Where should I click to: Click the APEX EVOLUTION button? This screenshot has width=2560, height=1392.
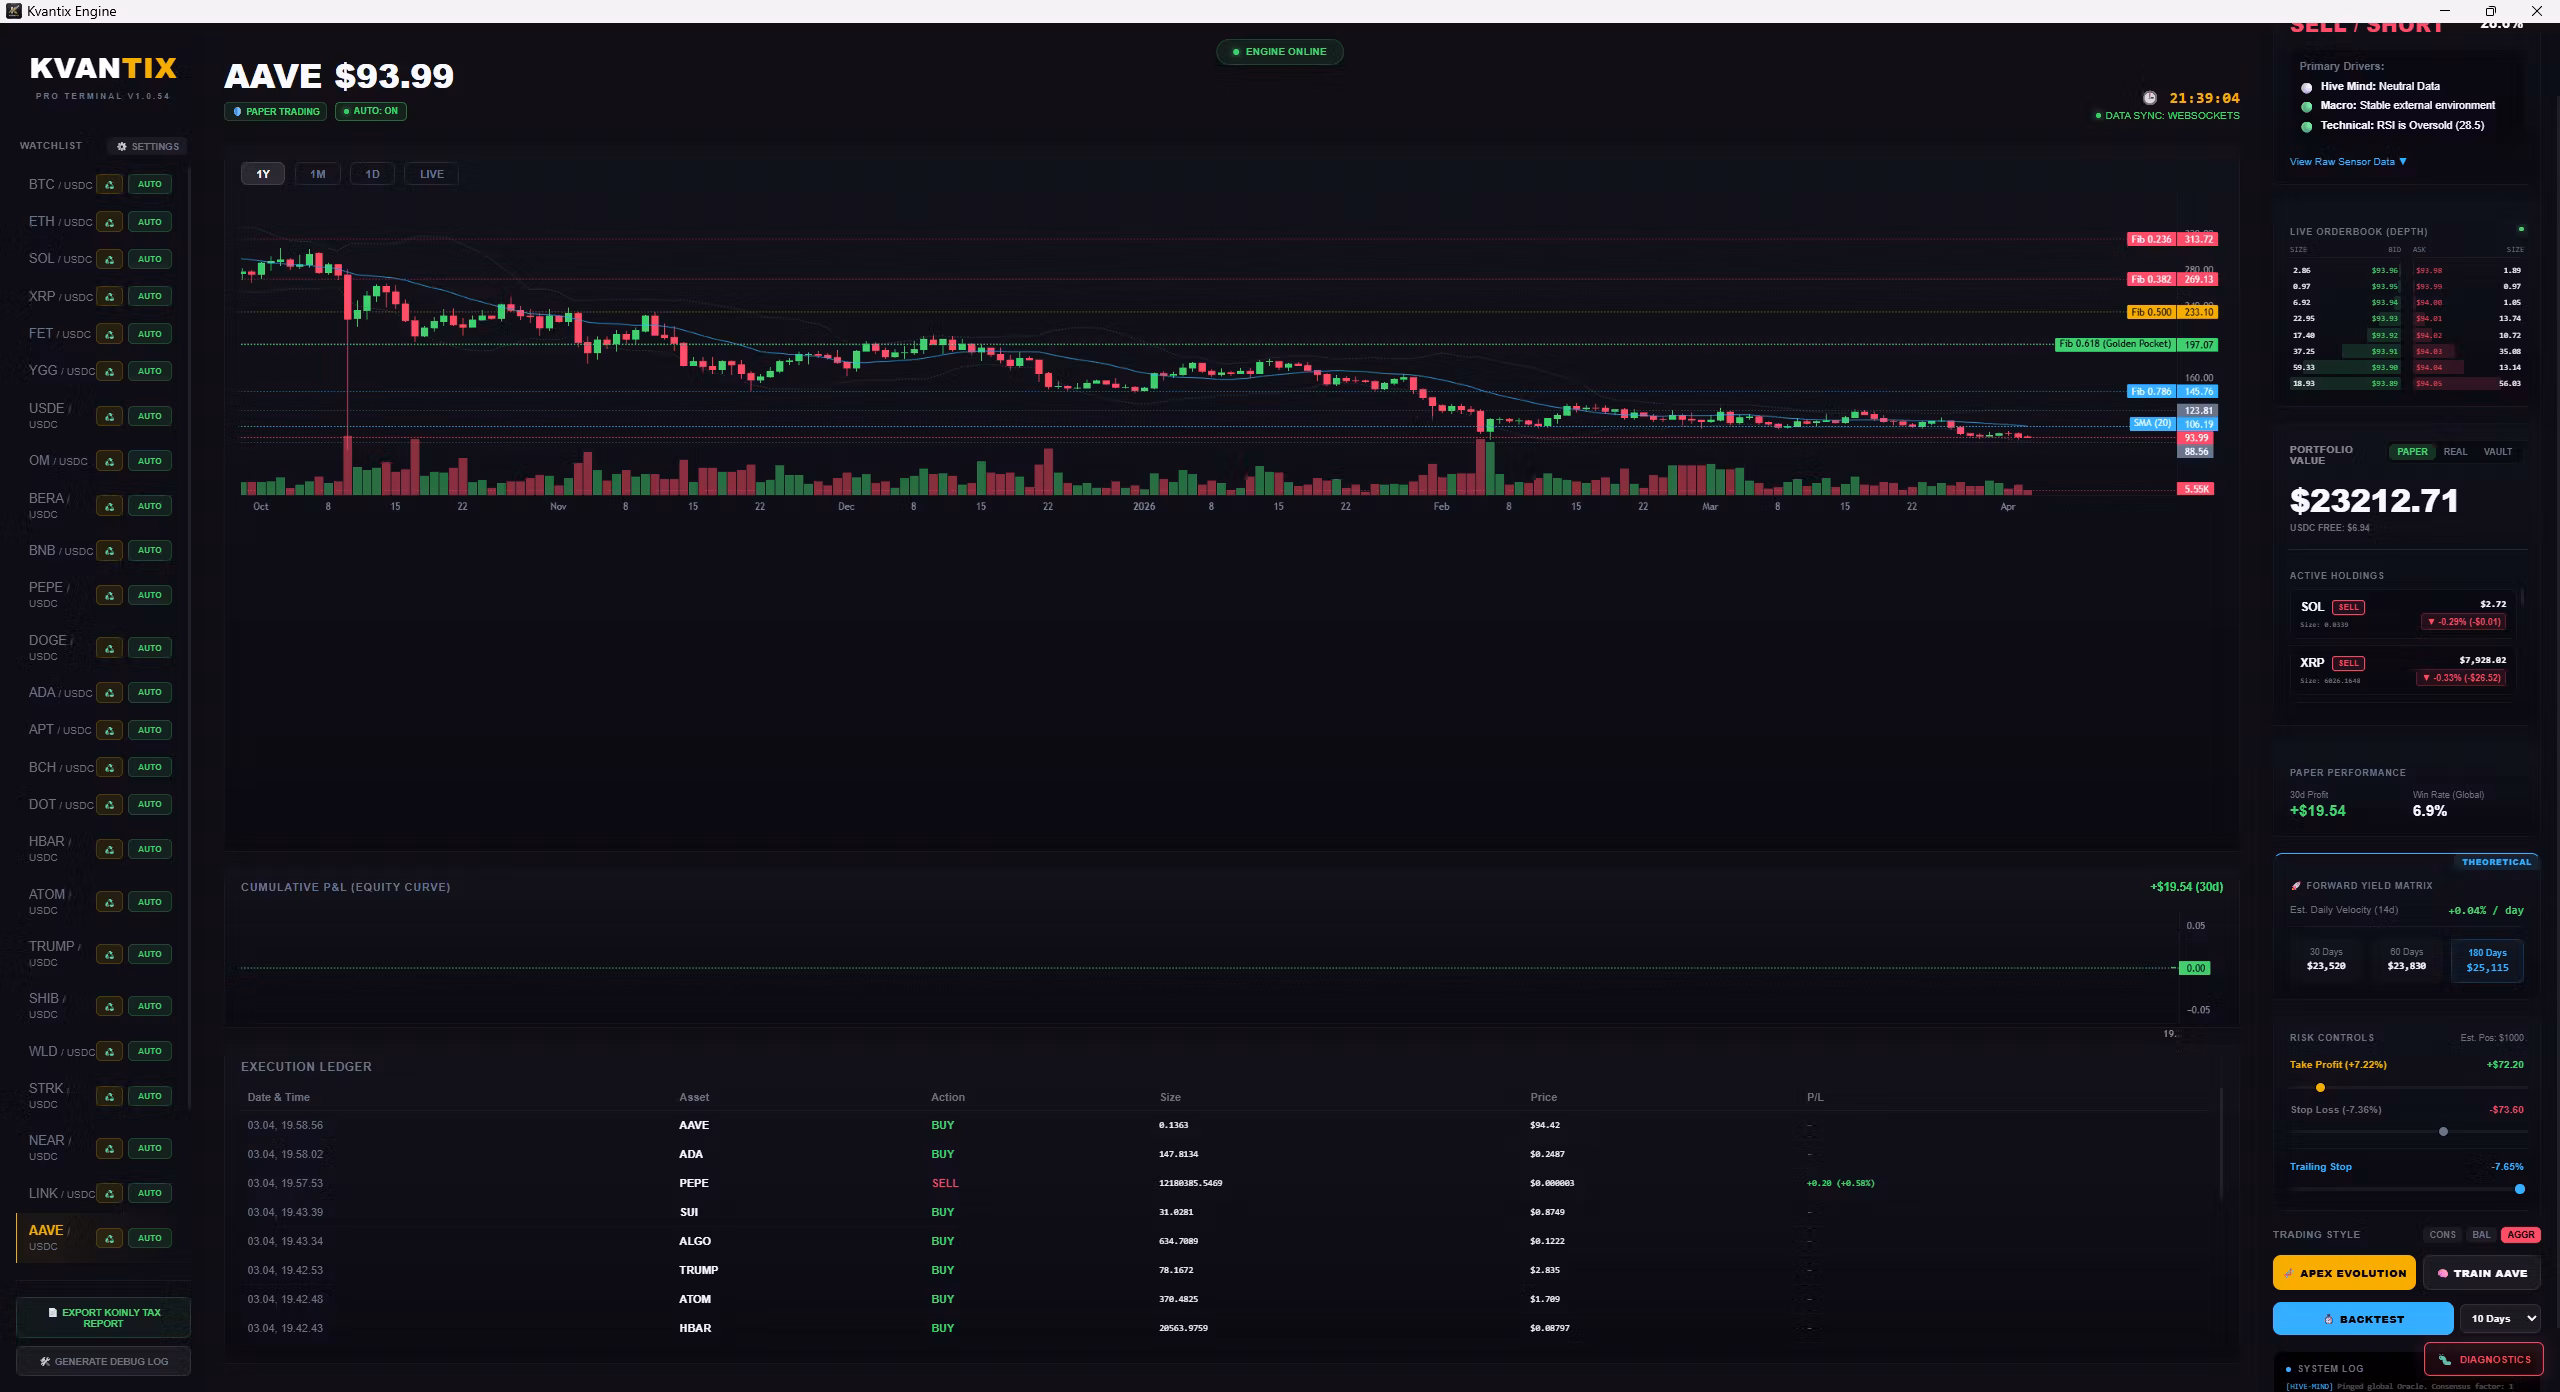[2344, 1273]
